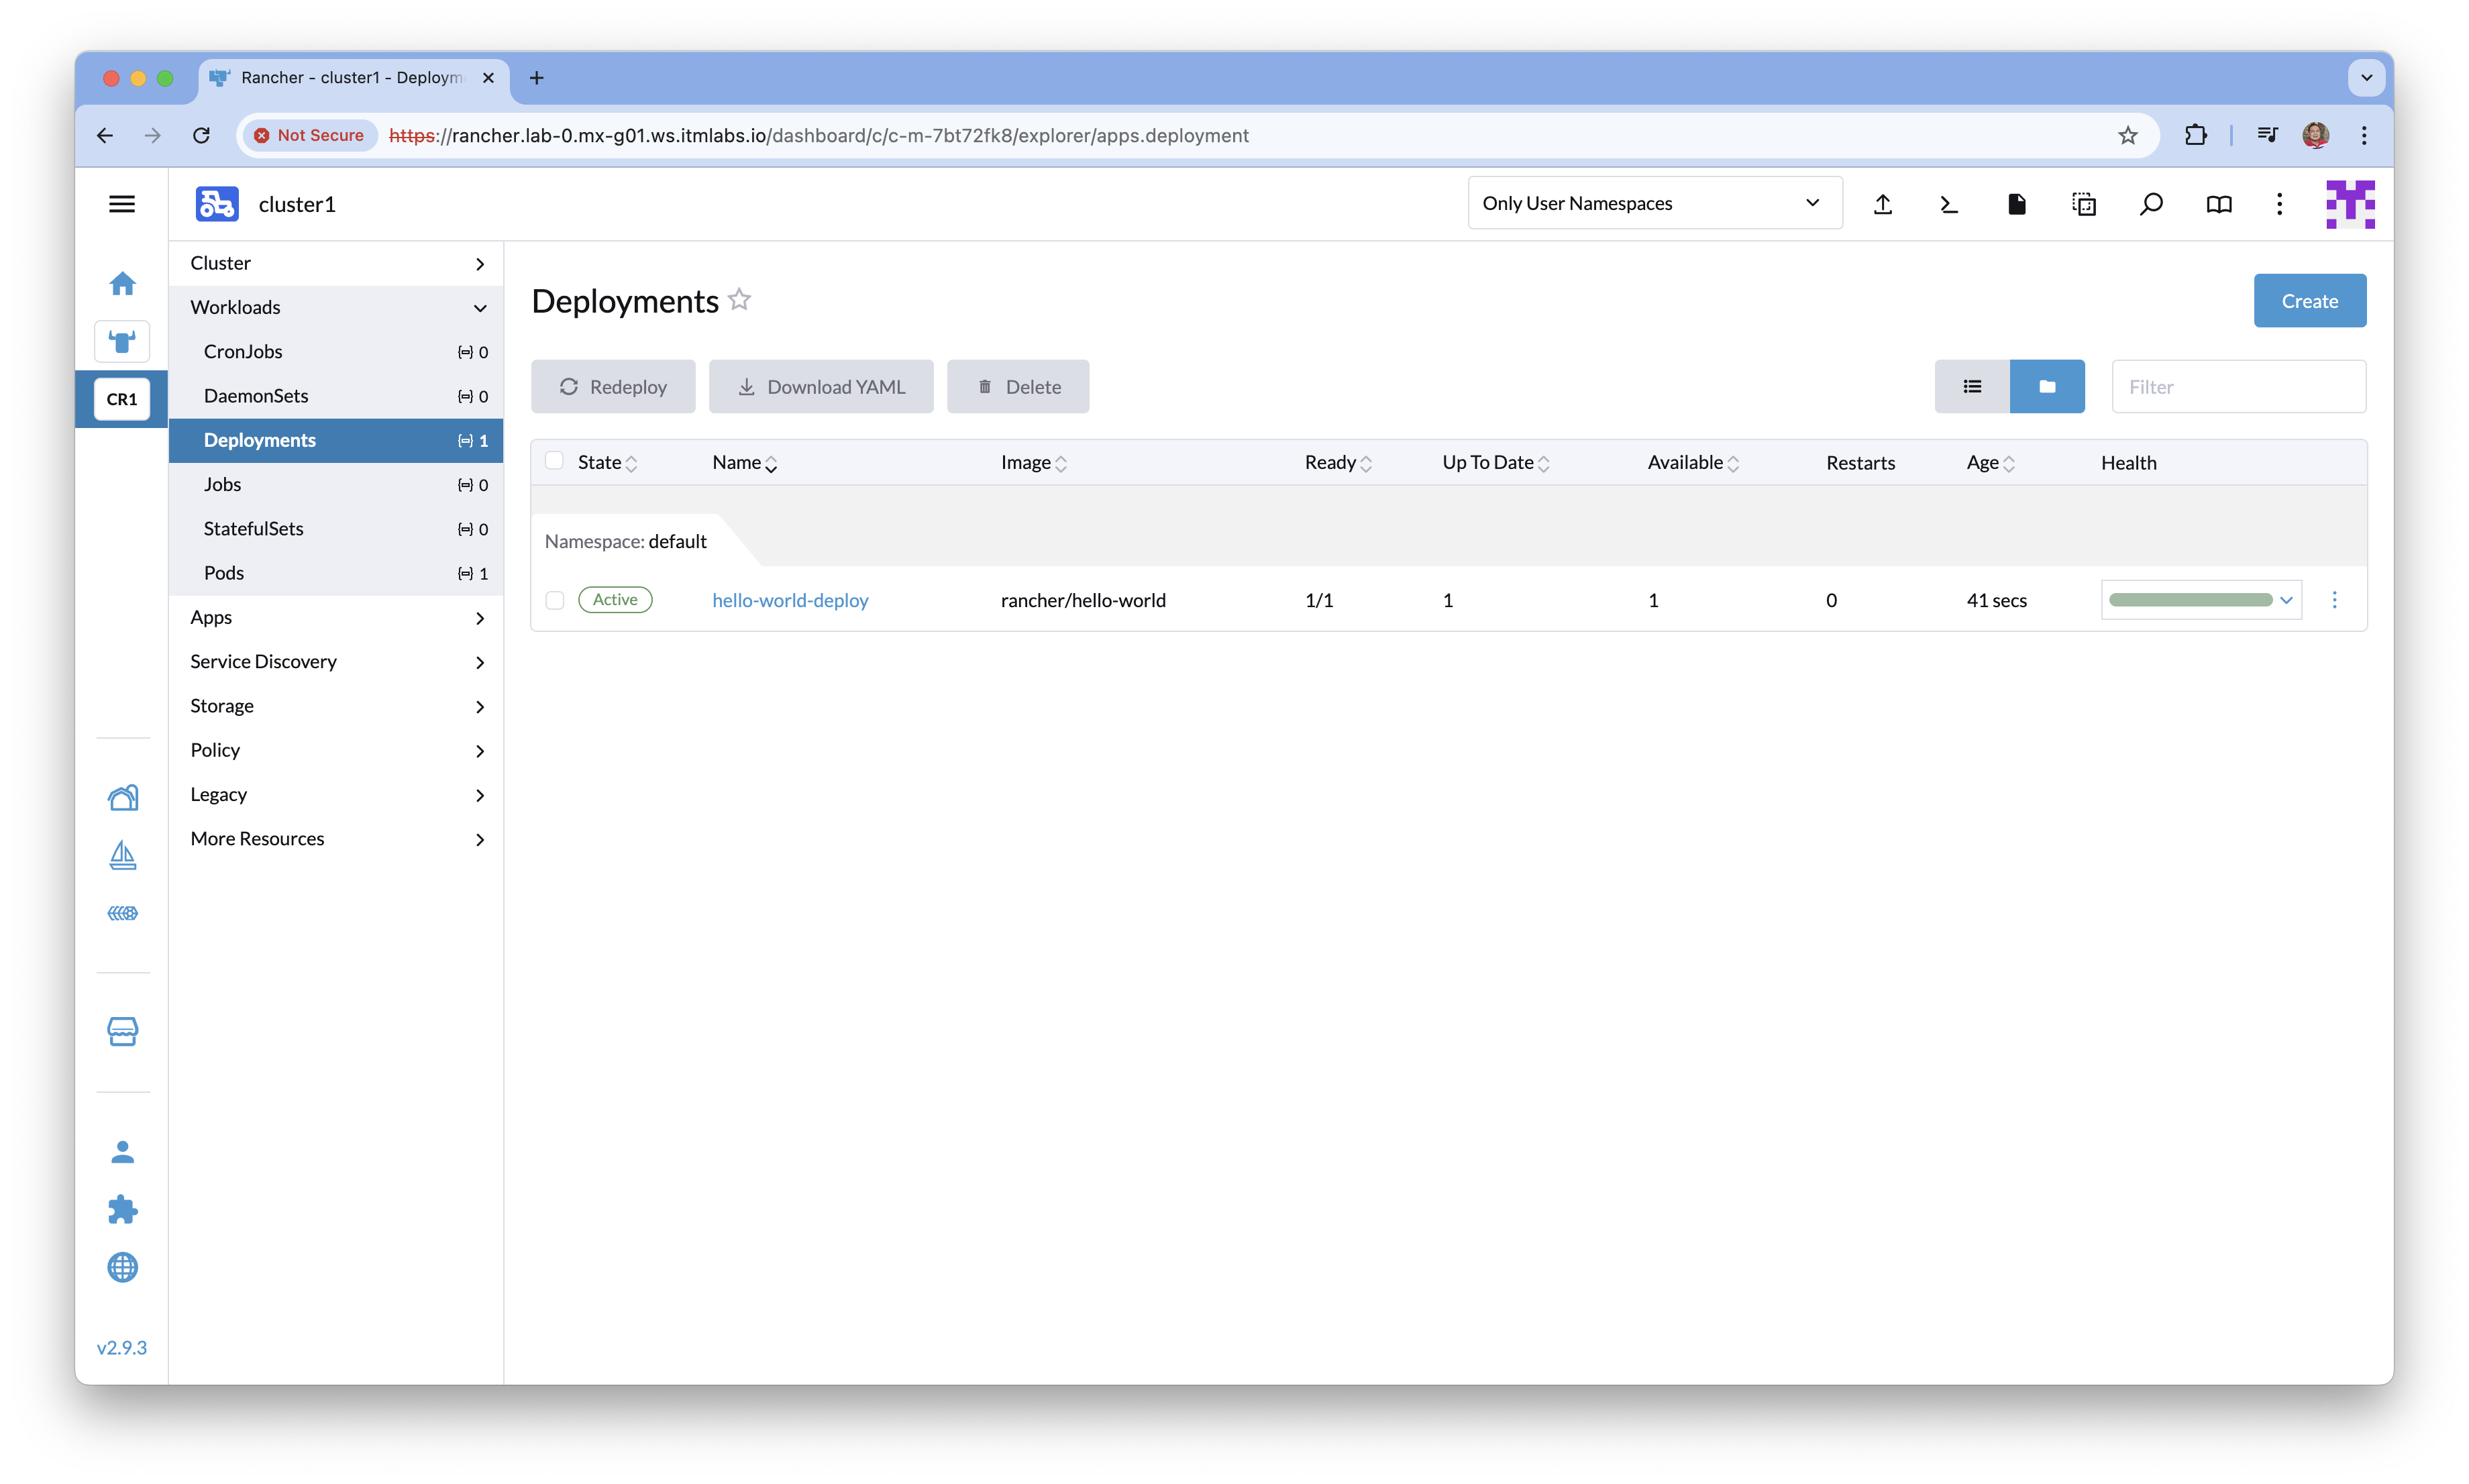Open StatefulSets in the sidebar

[x=253, y=529]
